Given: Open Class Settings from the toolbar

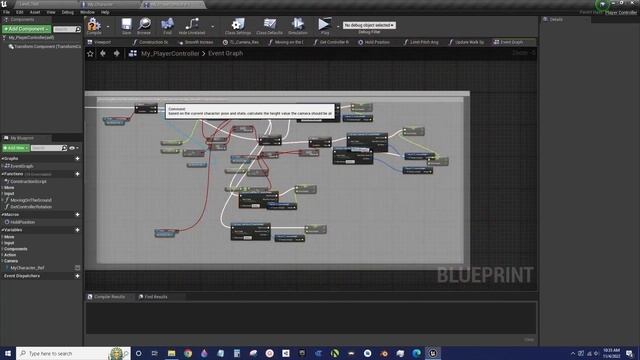Looking at the screenshot, I should tap(238, 25).
